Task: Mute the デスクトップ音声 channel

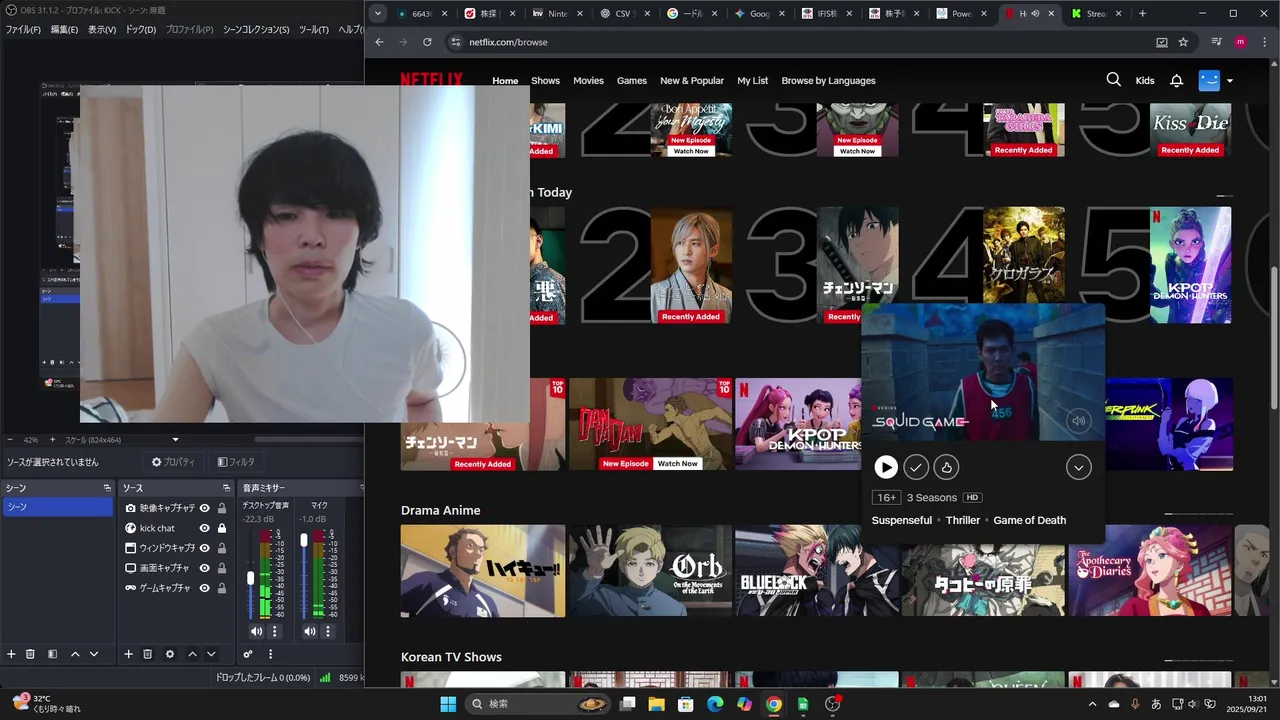Action: click(x=256, y=631)
